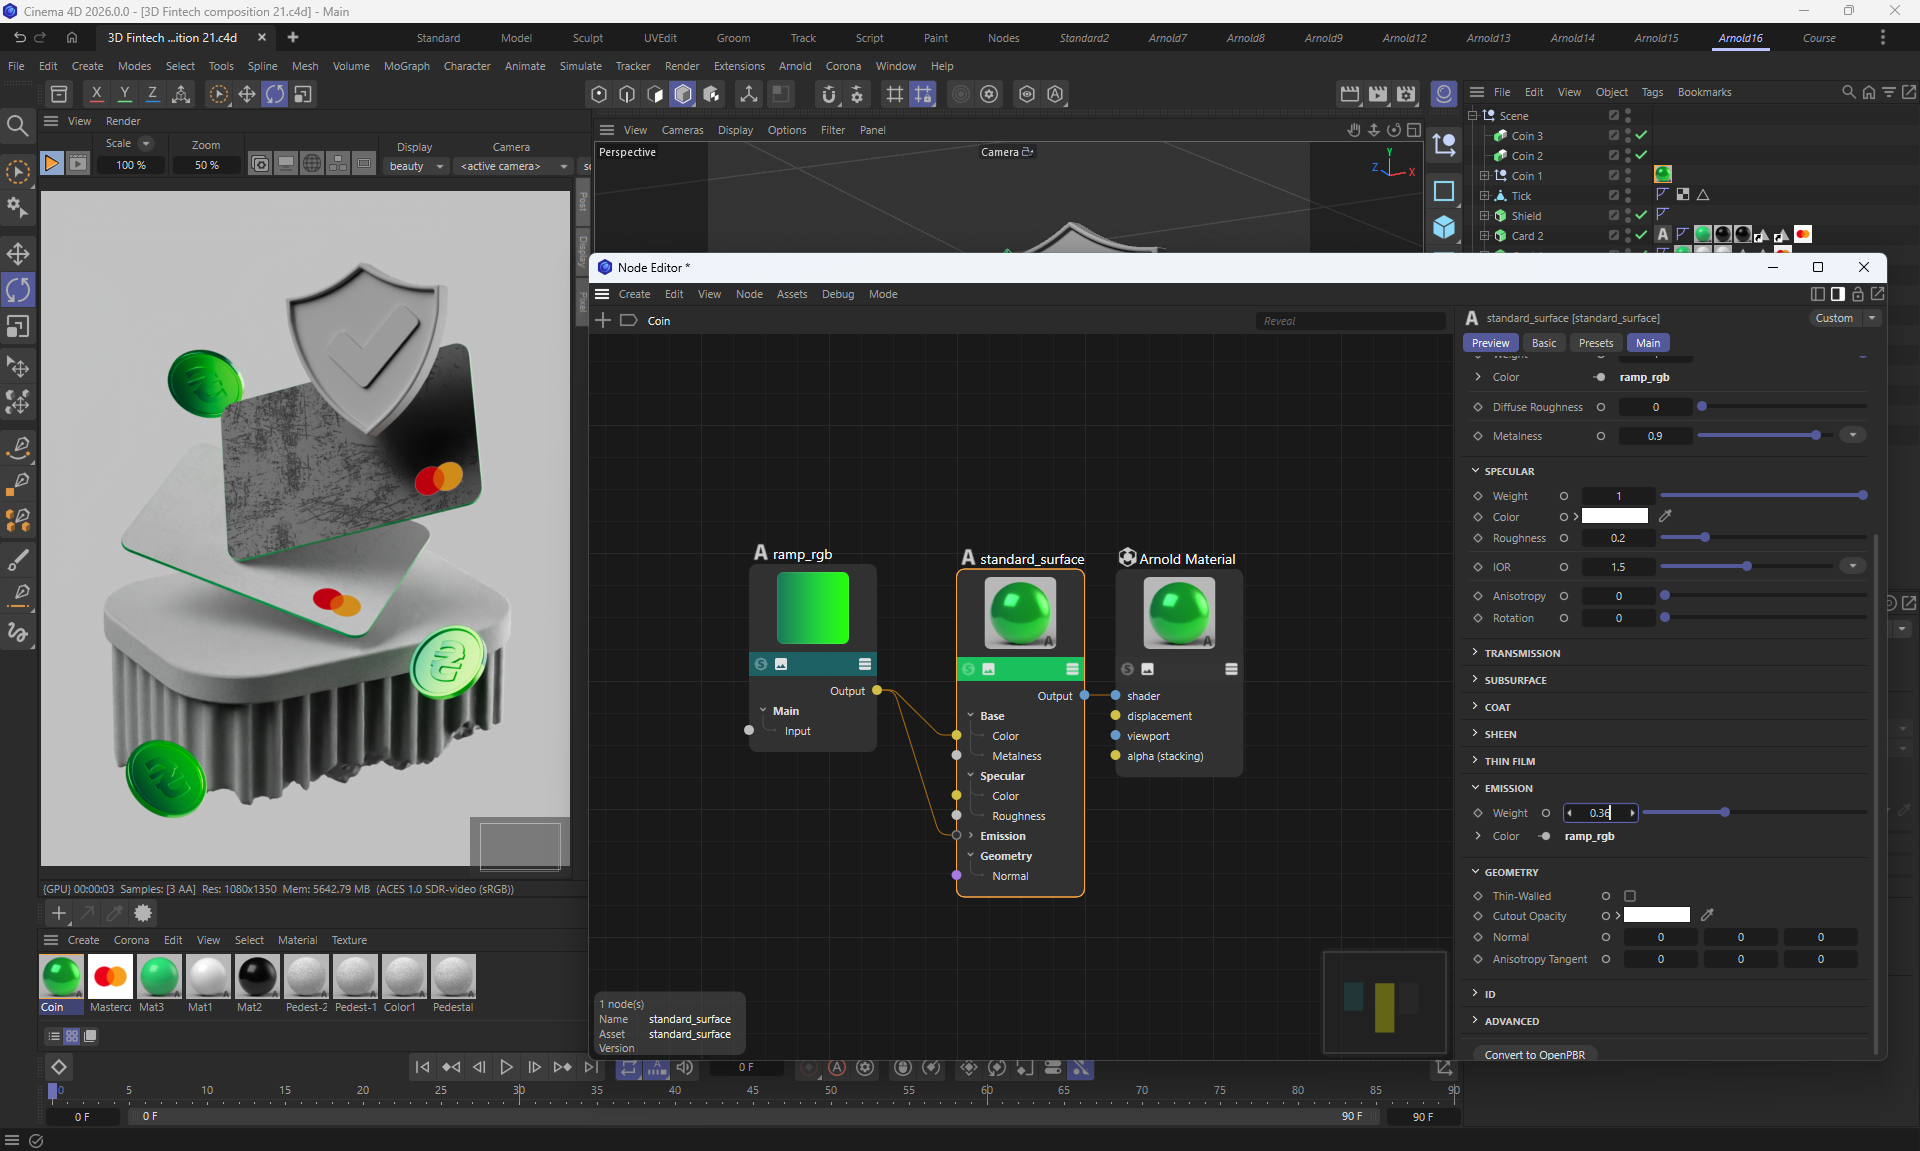Click the ramp_rgb node preview thumbnail
1920x1151 pixels.
(812, 608)
